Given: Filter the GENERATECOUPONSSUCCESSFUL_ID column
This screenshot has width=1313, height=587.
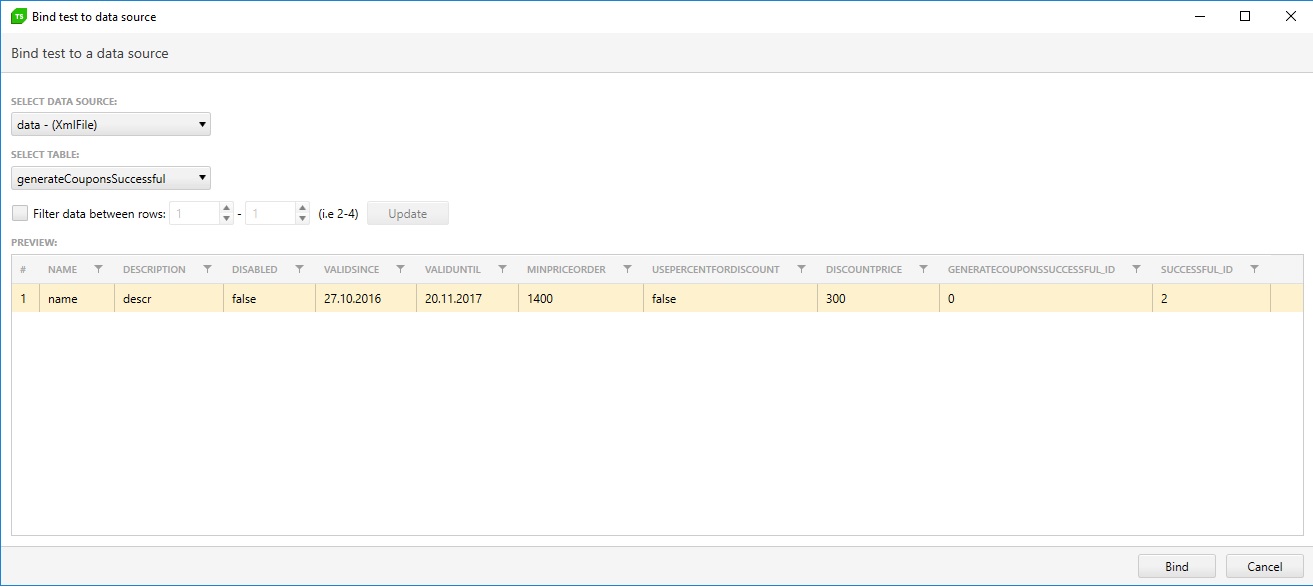Looking at the screenshot, I should click(1136, 269).
